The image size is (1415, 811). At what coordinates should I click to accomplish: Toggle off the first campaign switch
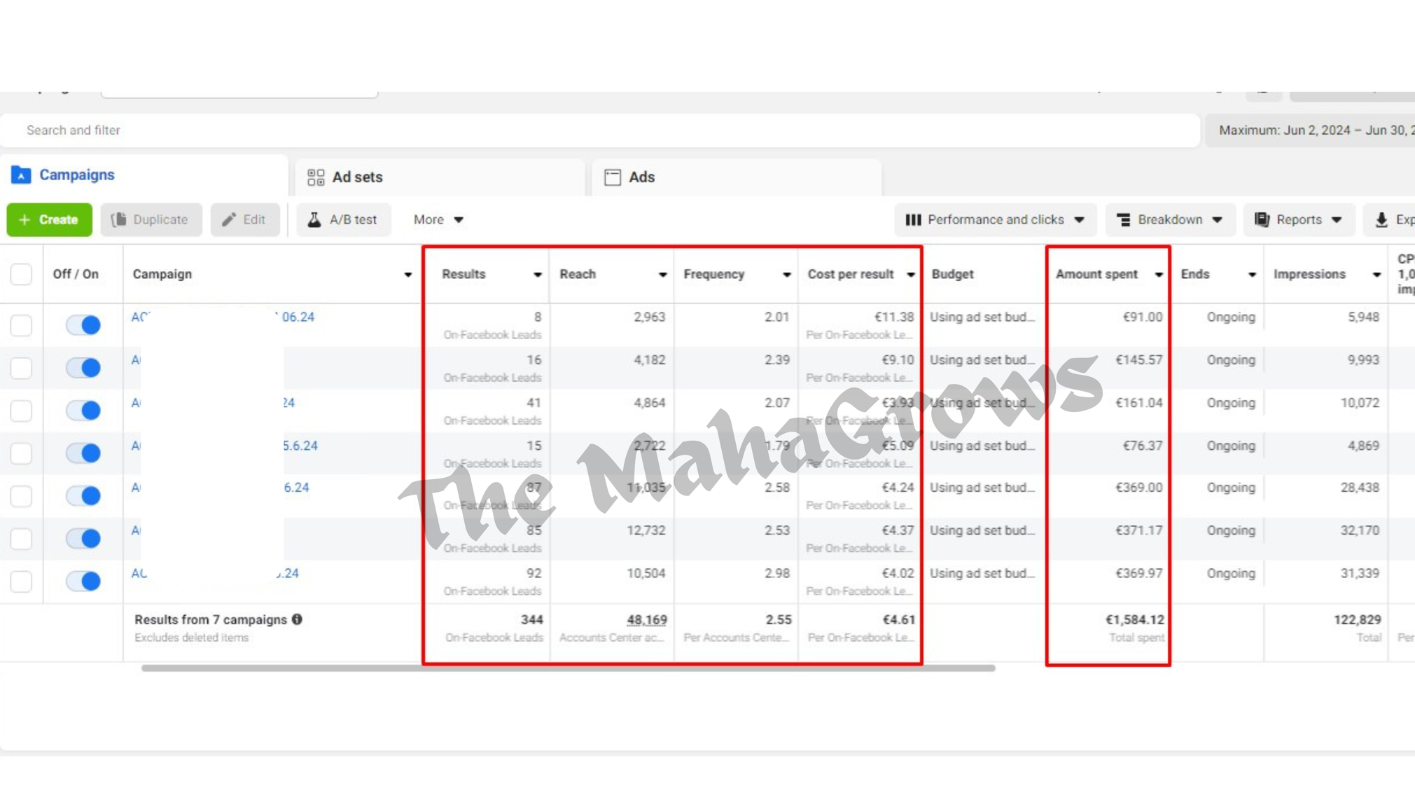pyautogui.click(x=83, y=325)
